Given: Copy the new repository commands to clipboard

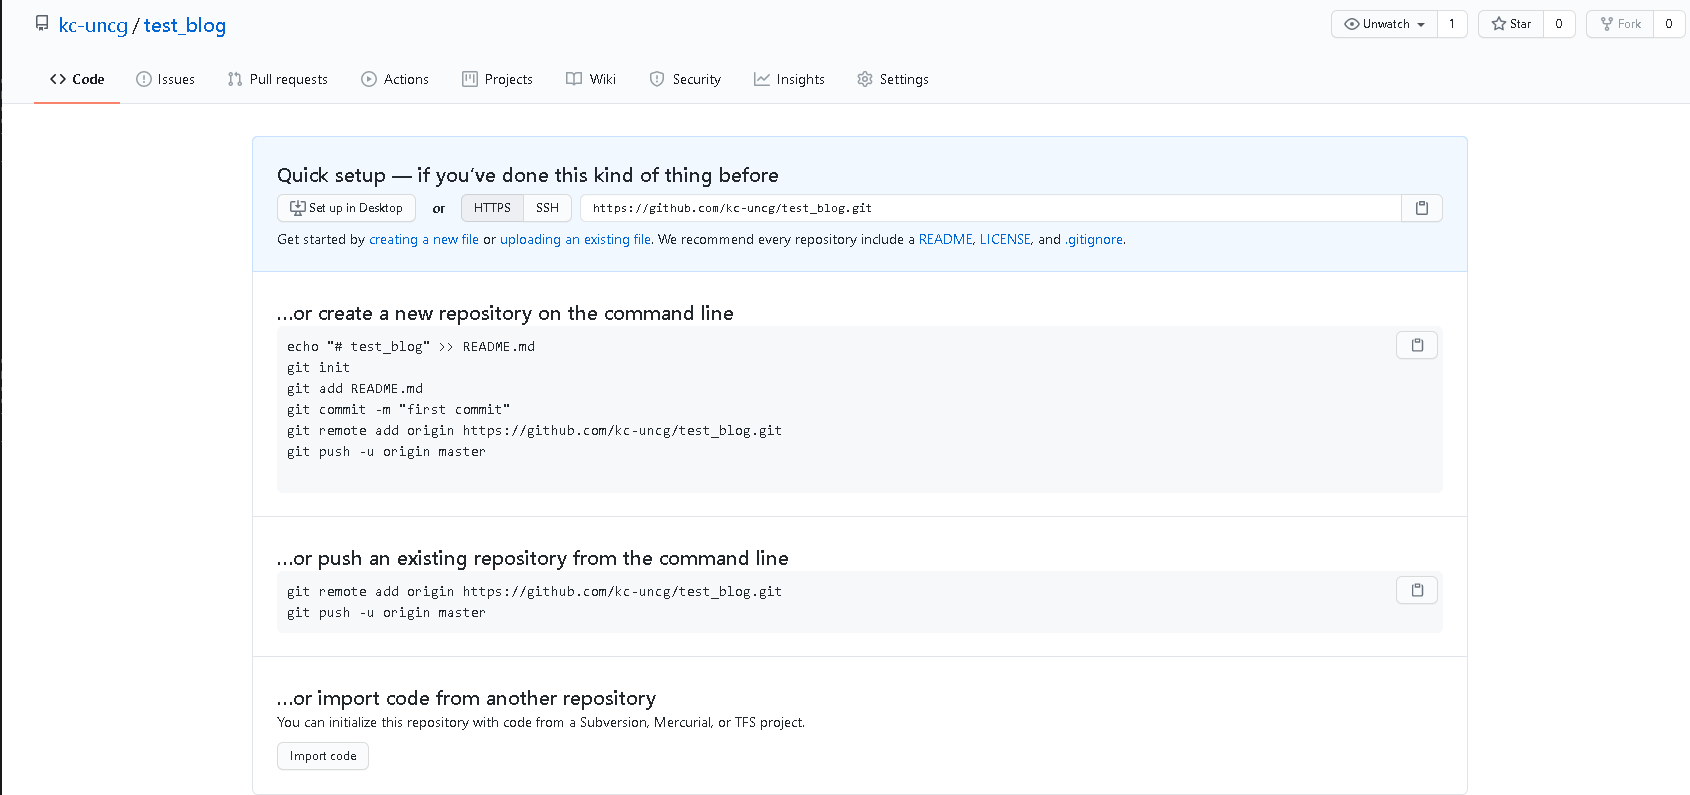Looking at the screenshot, I should pos(1417,345).
